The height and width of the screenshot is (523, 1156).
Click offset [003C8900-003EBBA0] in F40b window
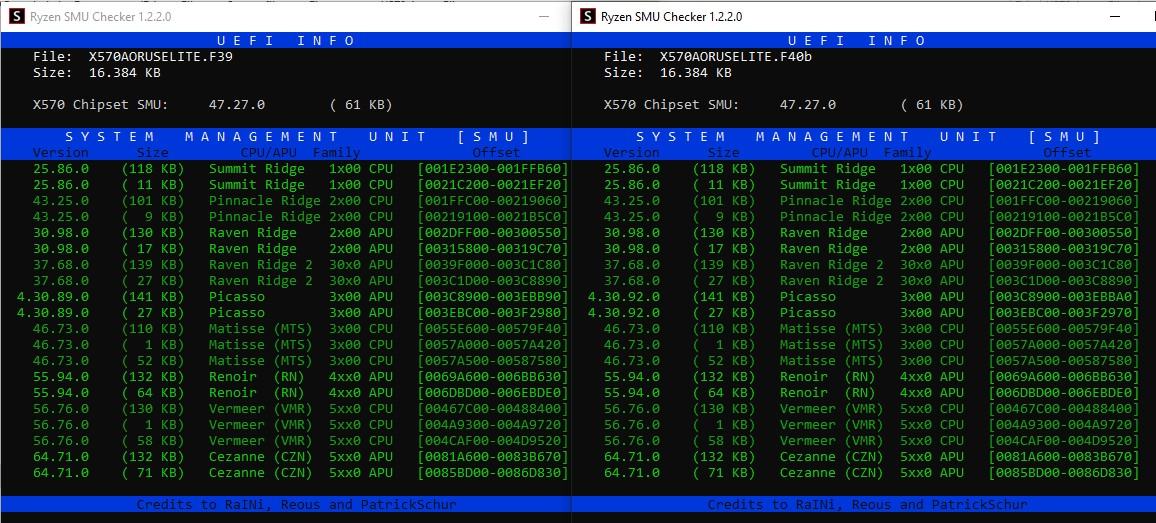[1065, 297]
